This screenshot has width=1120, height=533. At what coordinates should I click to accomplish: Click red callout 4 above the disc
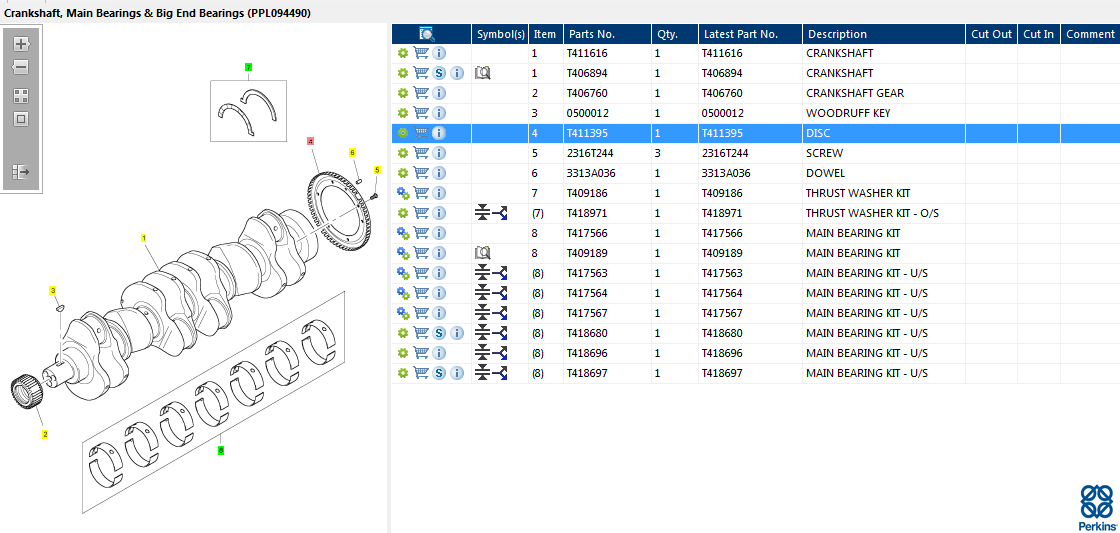pyautogui.click(x=310, y=141)
